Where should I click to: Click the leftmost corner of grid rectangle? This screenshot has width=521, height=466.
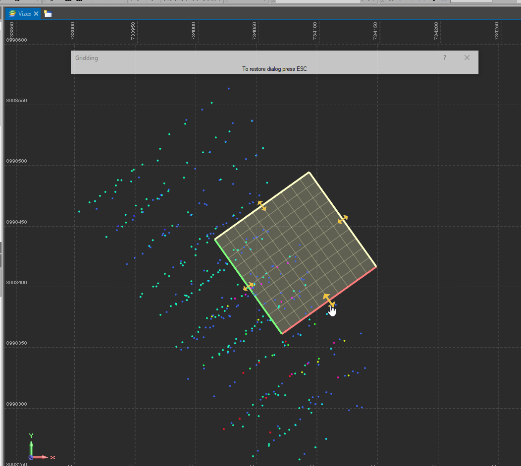point(215,239)
